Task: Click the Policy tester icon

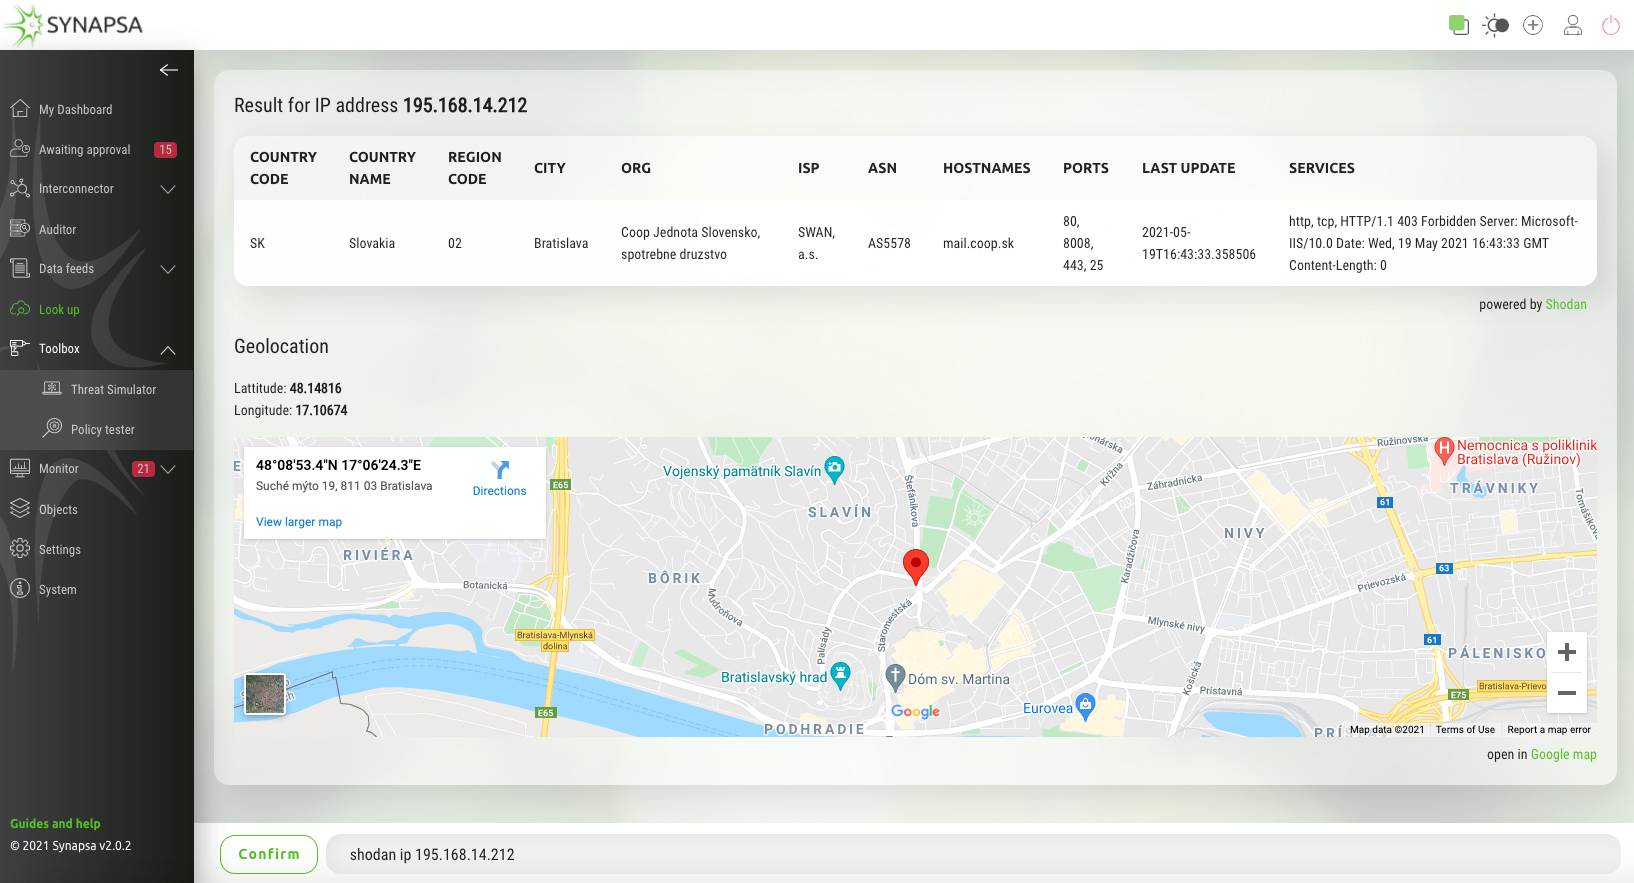Action: click(52, 428)
